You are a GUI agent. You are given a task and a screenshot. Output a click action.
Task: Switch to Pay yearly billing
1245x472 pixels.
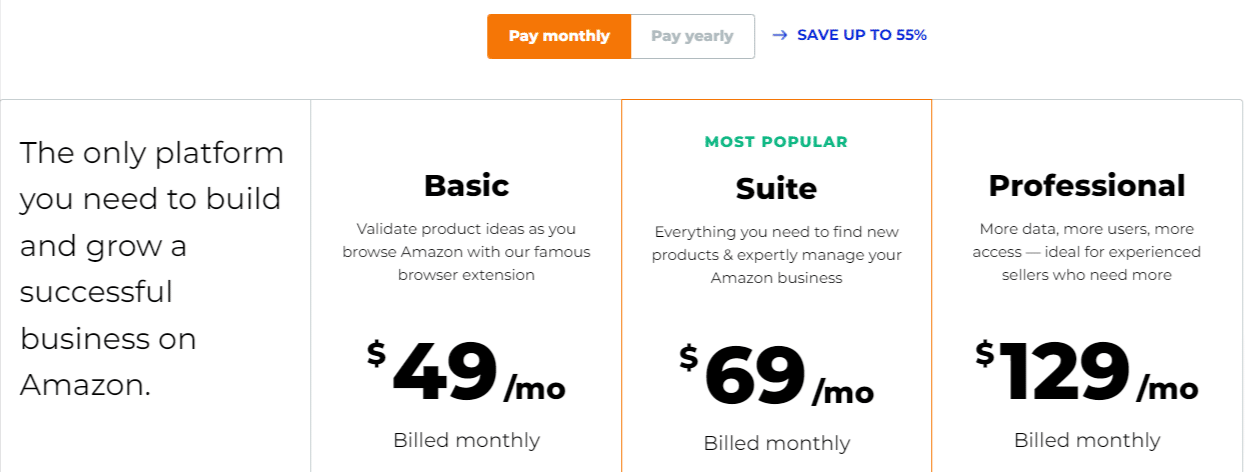pyautogui.click(x=692, y=36)
